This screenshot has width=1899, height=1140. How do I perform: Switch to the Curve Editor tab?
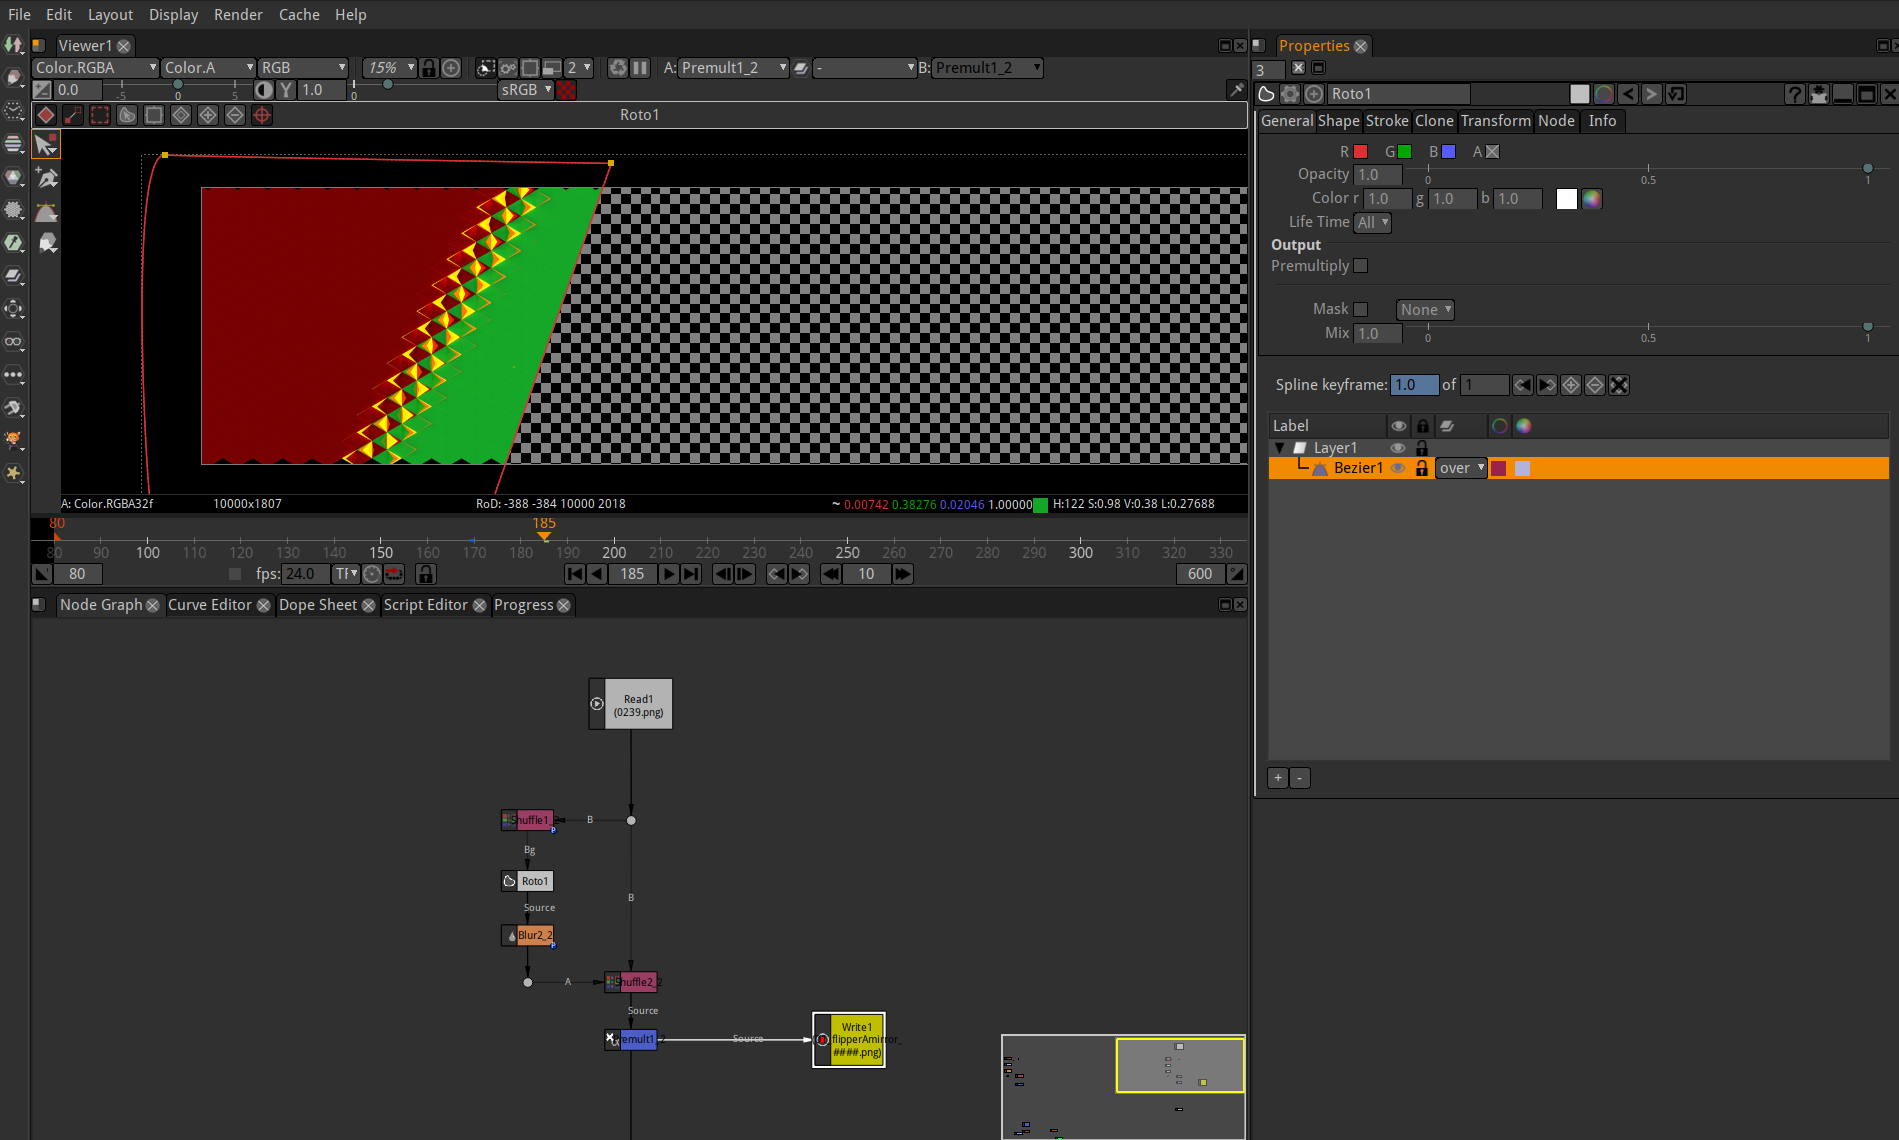coord(209,605)
